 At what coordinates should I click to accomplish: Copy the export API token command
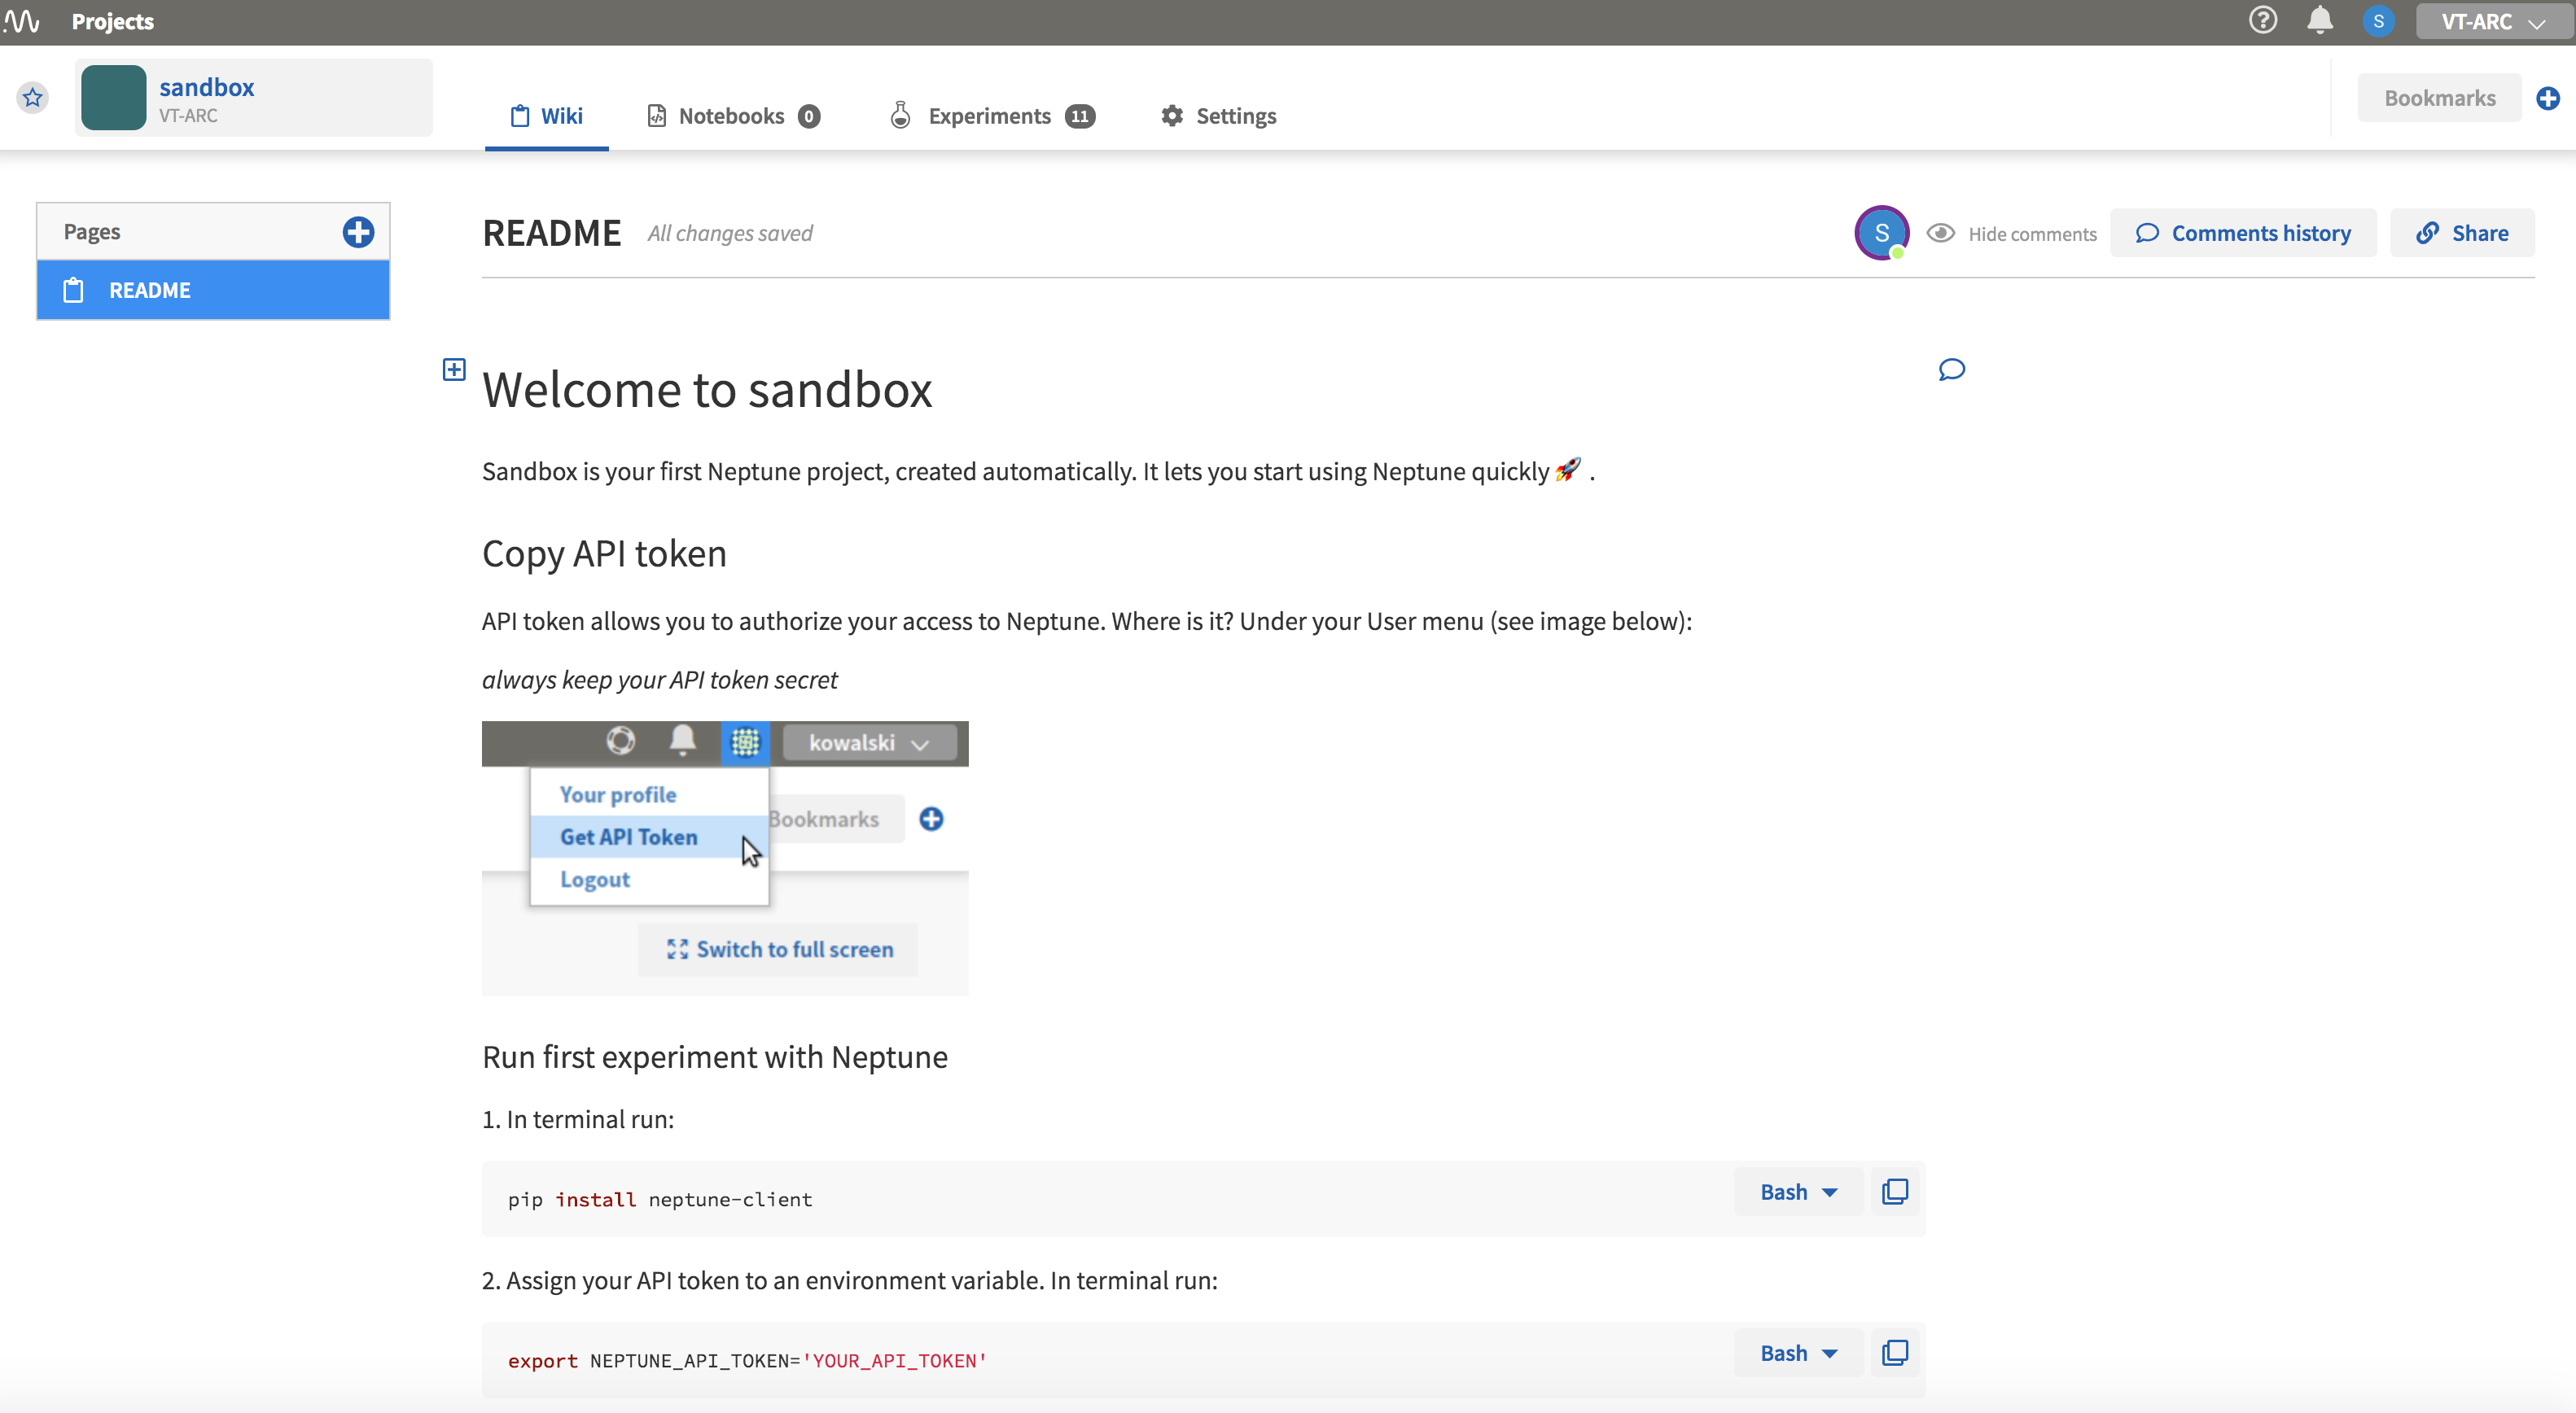[1894, 1353]
